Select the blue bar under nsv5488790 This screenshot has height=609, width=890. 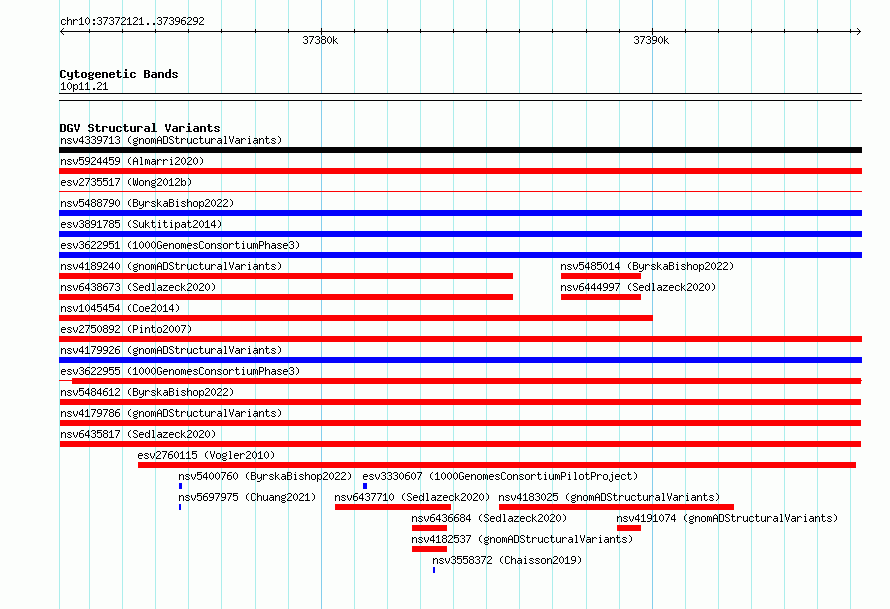[x=460, y=213]
